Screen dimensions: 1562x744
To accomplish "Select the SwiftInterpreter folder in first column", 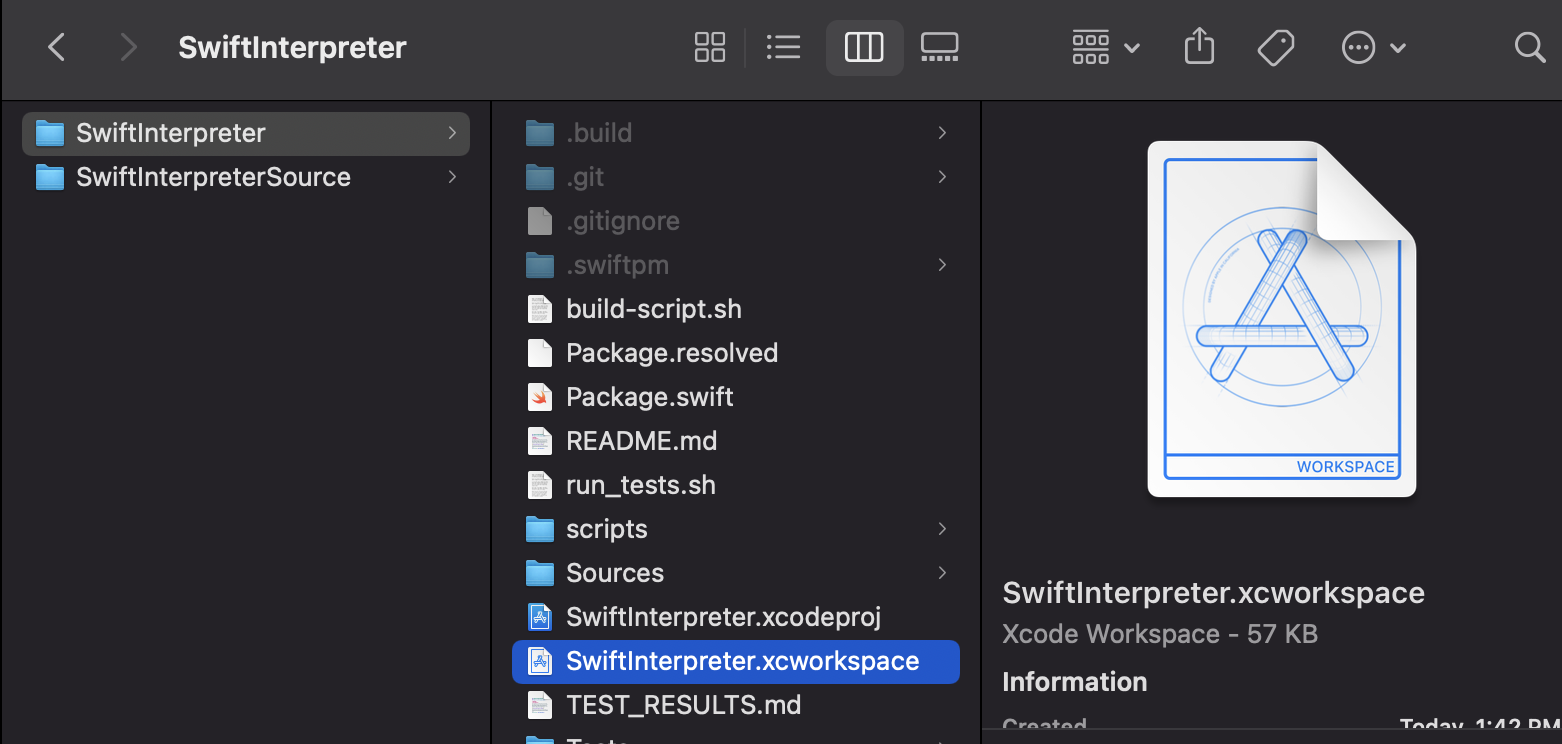I will (x=246, y=133).
